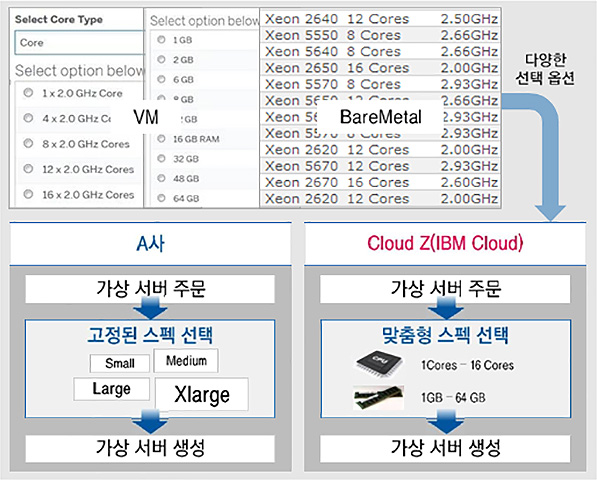Select the 1 x 2.0 GHz Core radio button
This screenshot has height=480, width=597.
point(28,92)
